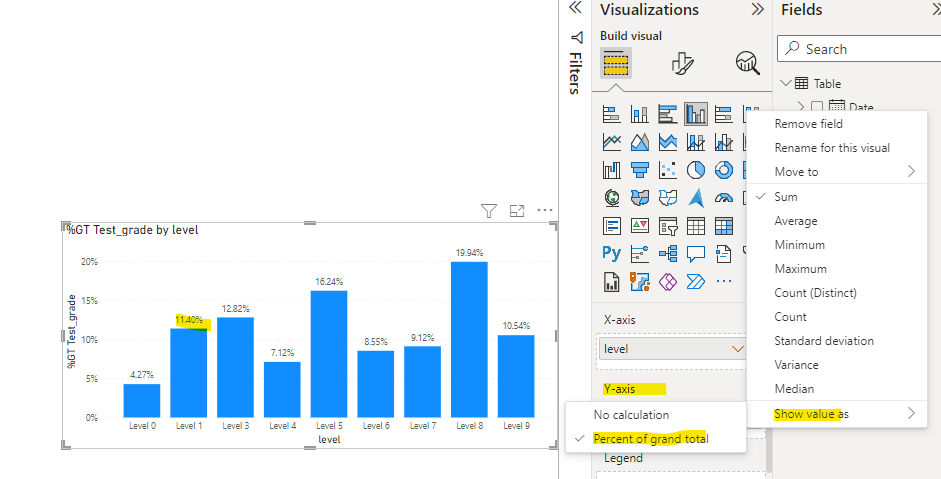The width and height of the screenshot is (941, 479).
Task: Select the Stacked bar chart visual
Action: 612,113
